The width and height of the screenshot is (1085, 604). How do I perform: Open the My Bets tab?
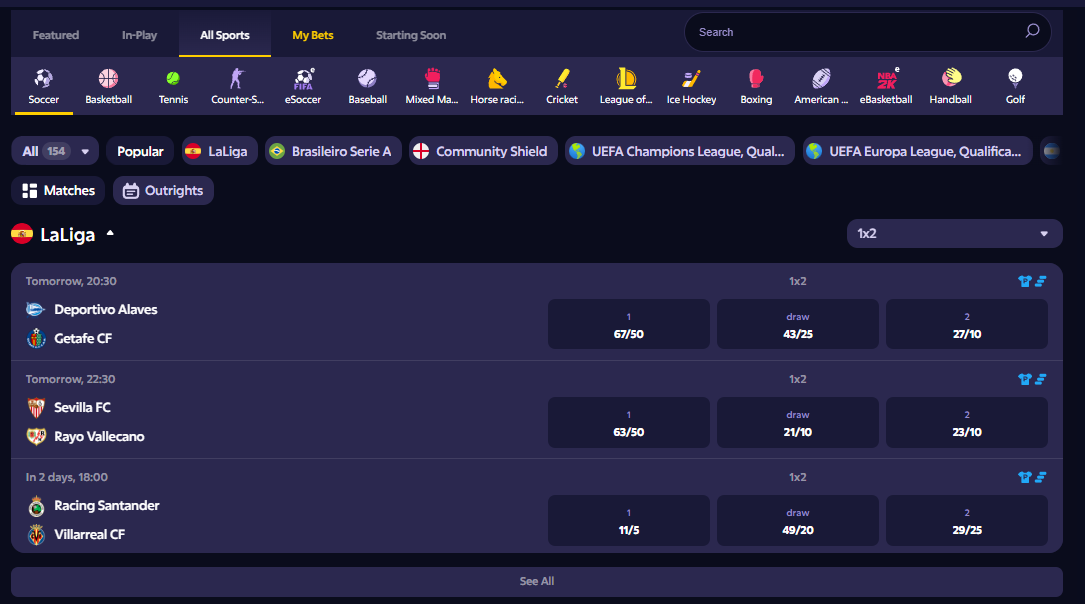point(313,35)
